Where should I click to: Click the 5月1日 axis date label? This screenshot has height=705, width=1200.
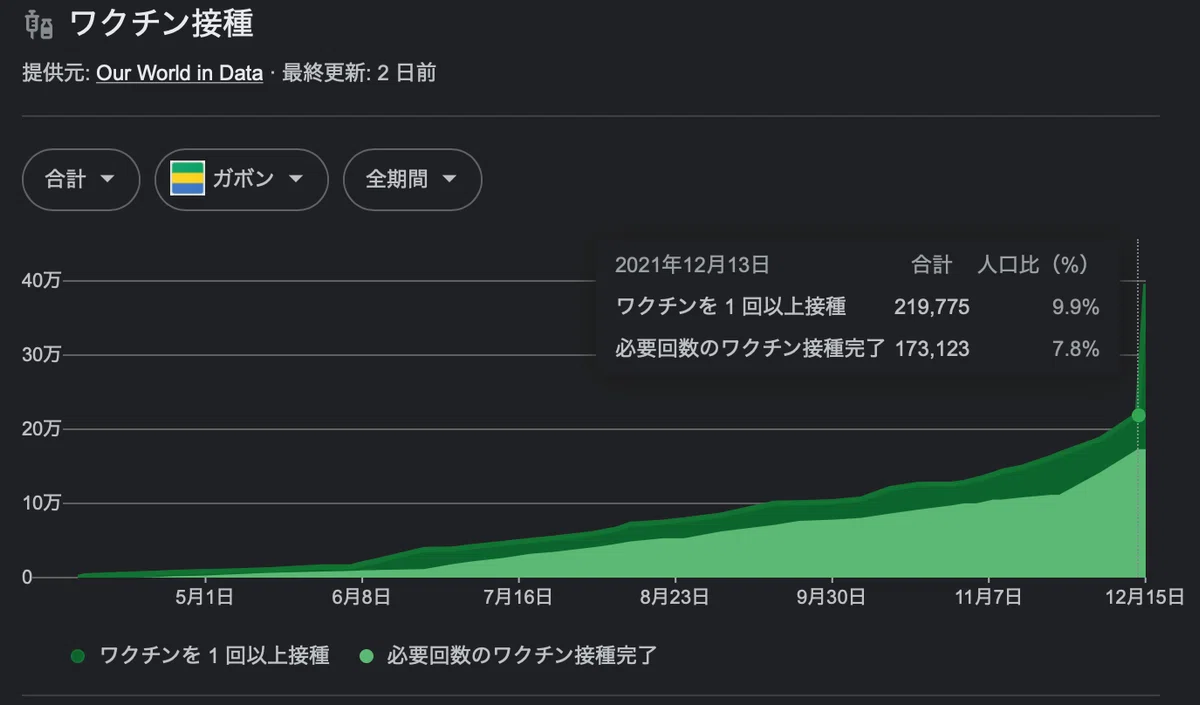click(205, 597)
